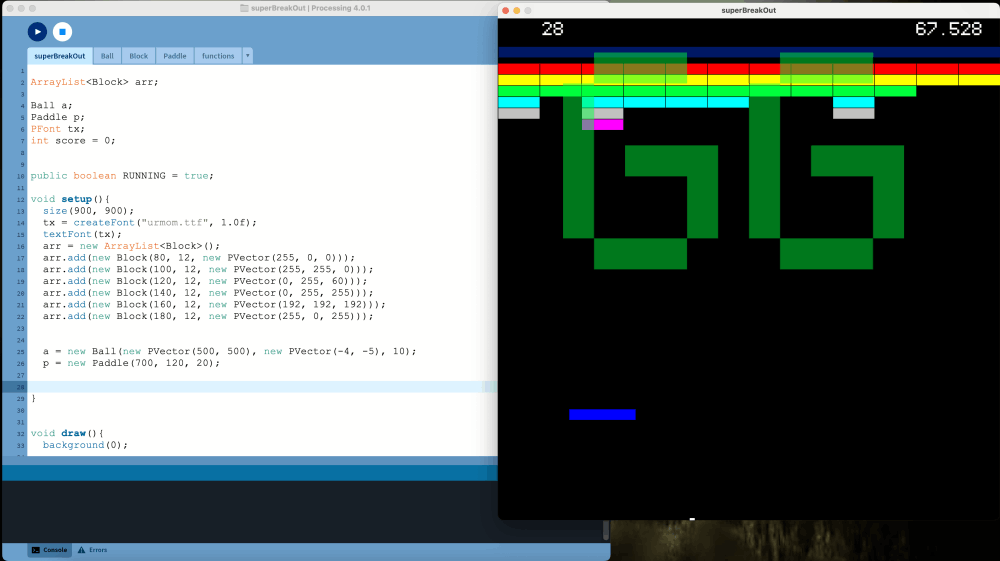Screen dimensions: 1000x561
Task: Select the functions tab
Action: tap(218, 56)
